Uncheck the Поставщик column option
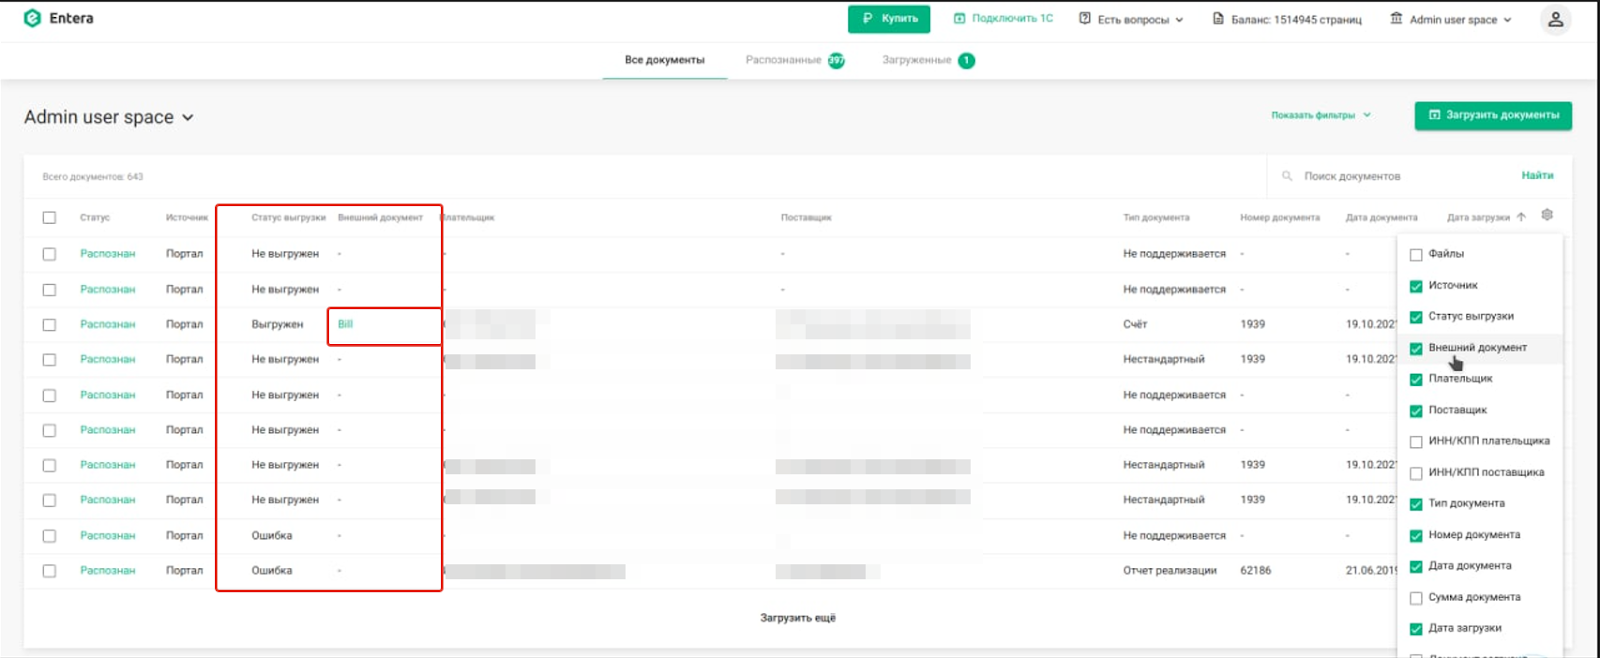The image size is (1600, 658). [x=1416, y=410]
